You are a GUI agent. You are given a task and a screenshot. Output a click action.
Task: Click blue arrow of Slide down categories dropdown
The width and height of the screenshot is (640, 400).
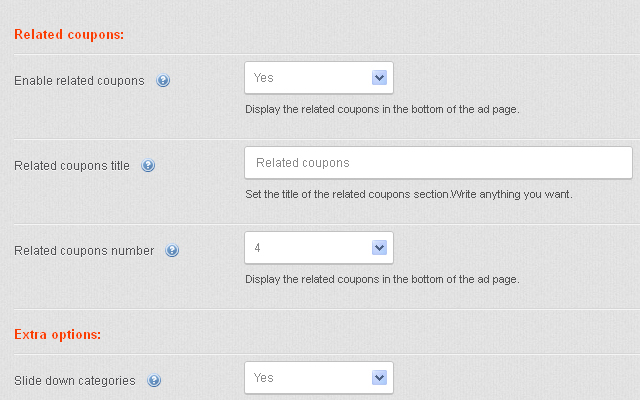click(x=379, y=378)
